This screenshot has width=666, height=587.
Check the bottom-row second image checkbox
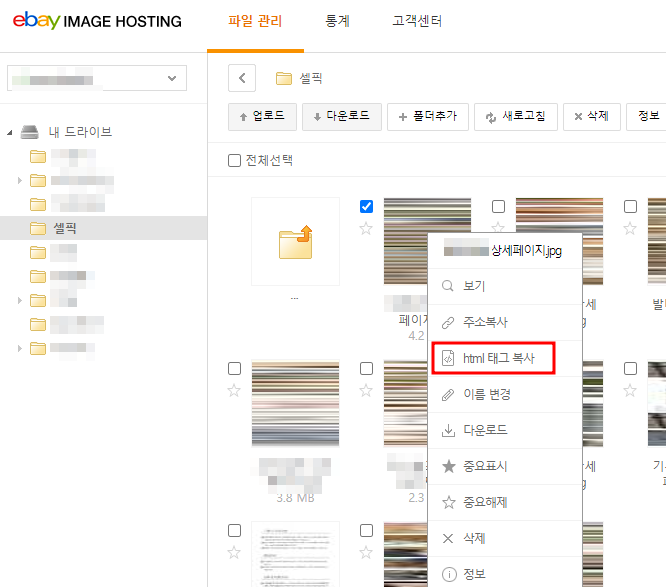(367, 531)
